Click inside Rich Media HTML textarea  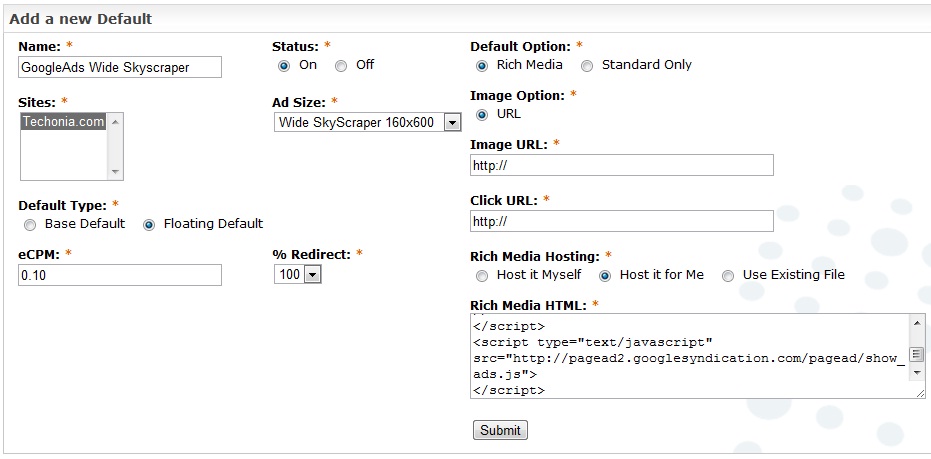(x=688, y=356)
